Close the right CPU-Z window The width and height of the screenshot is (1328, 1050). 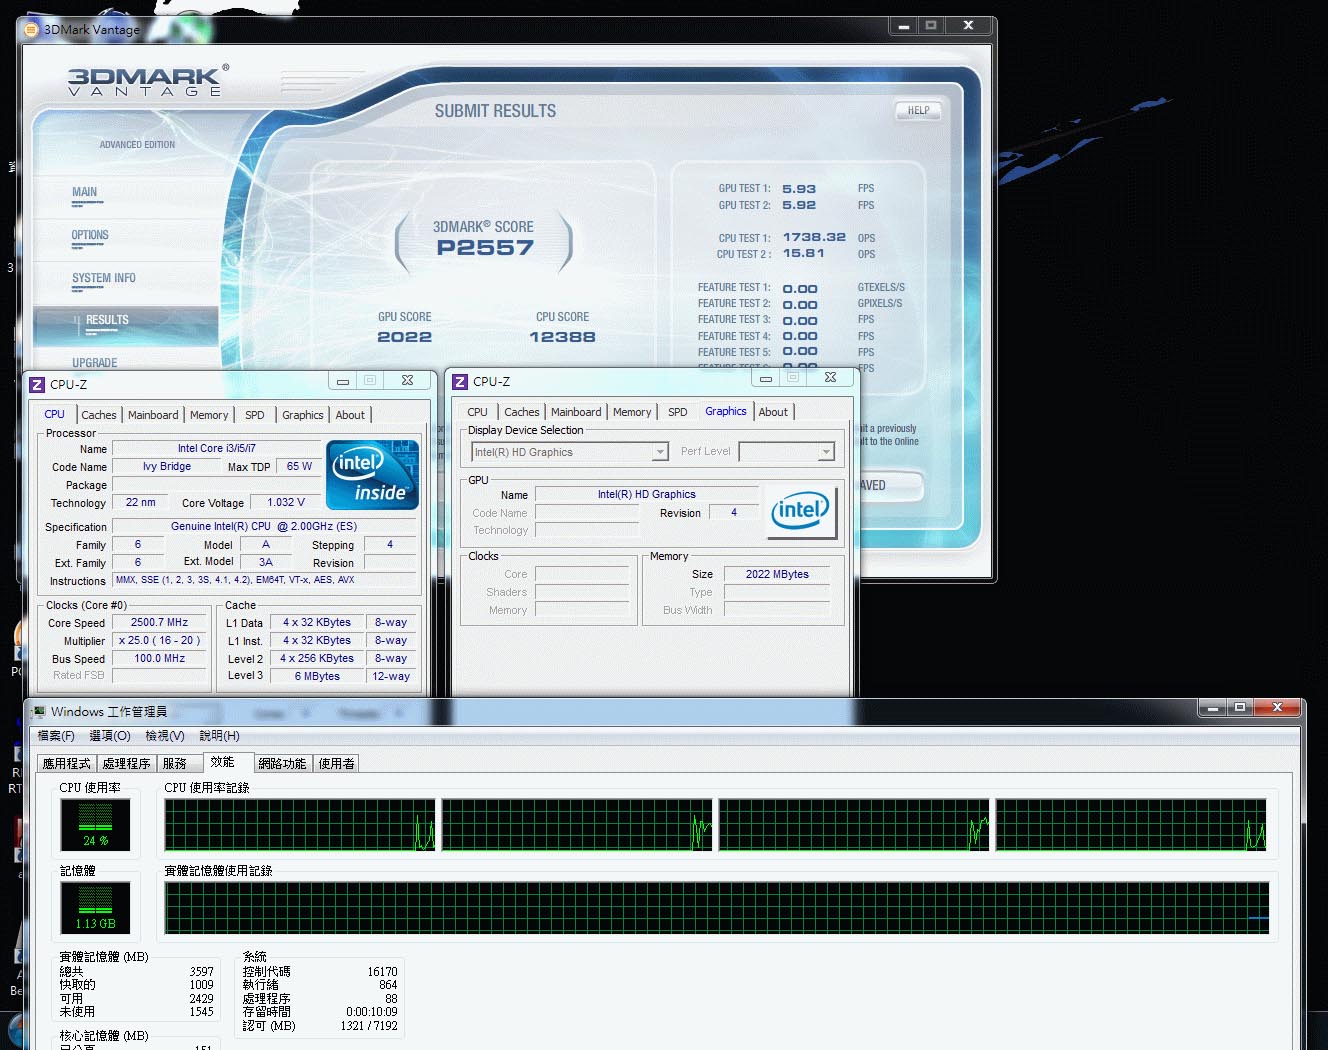click(830, 378)
